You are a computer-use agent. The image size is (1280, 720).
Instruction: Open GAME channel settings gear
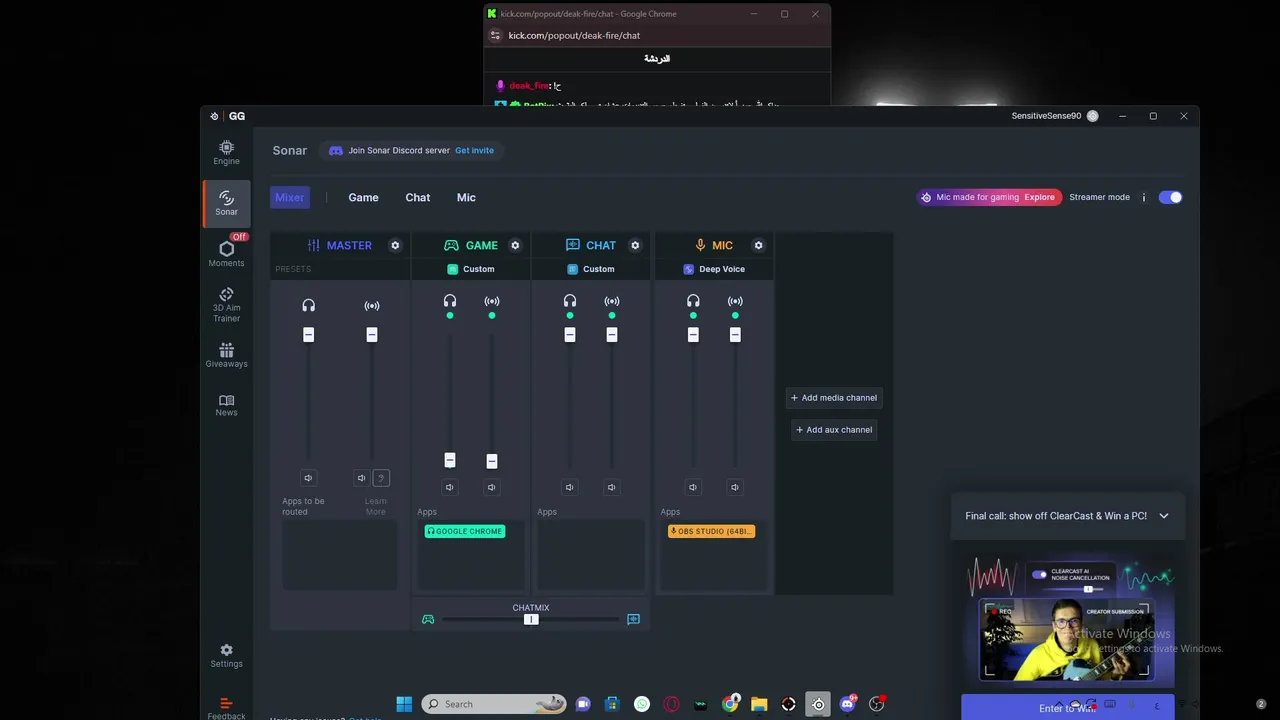pos(515,245)
